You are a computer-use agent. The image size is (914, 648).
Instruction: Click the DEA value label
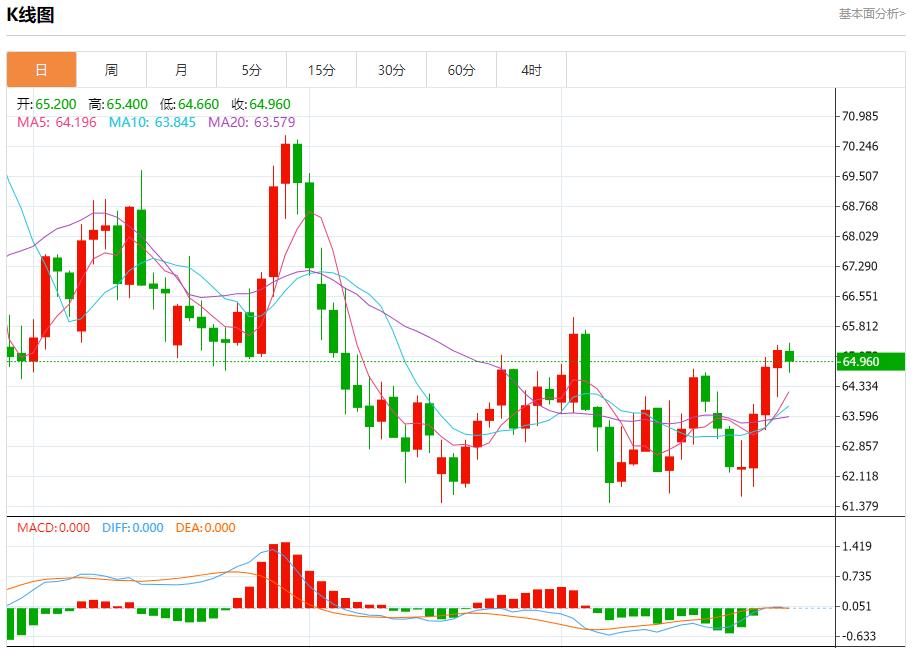click(205, 528)
